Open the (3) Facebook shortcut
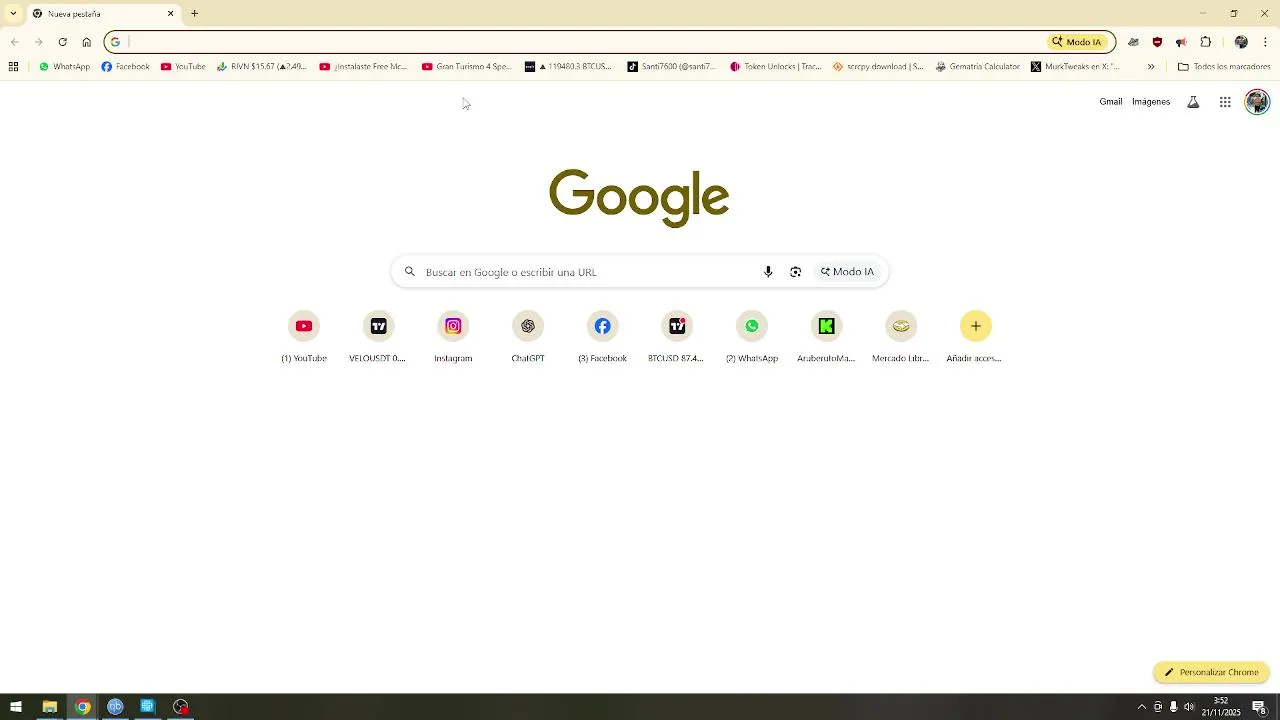The image size is (1280, 720). point(602,338)
